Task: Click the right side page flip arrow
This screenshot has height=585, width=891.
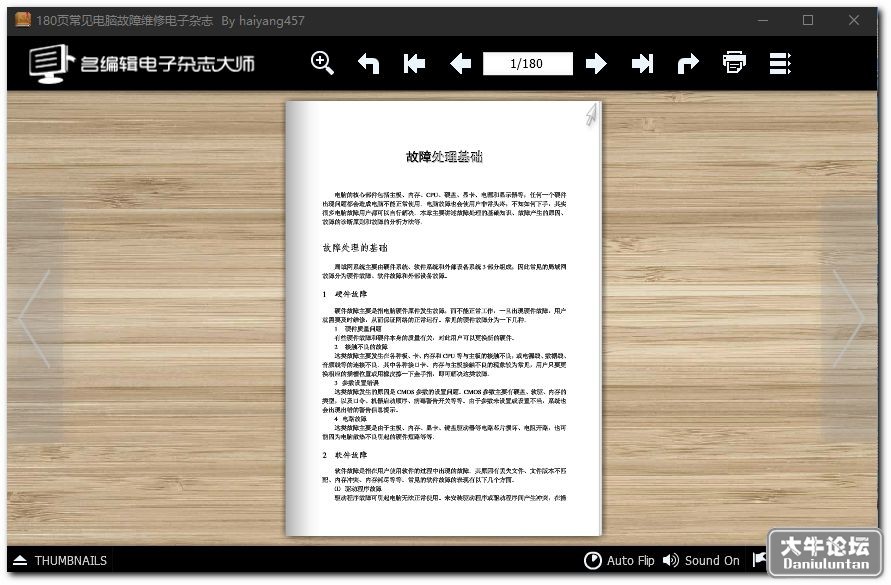Action: point(848,319)
